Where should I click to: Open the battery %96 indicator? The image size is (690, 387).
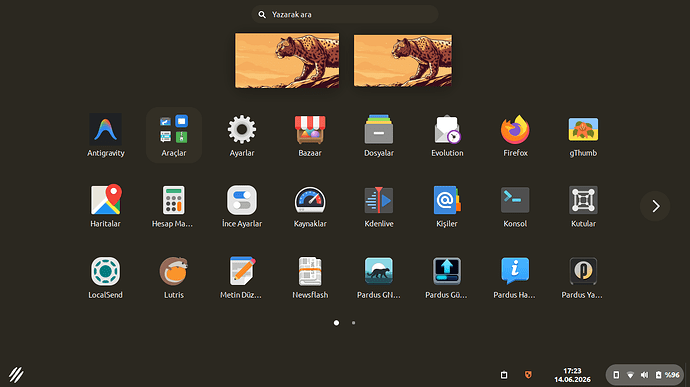[668, 375]
